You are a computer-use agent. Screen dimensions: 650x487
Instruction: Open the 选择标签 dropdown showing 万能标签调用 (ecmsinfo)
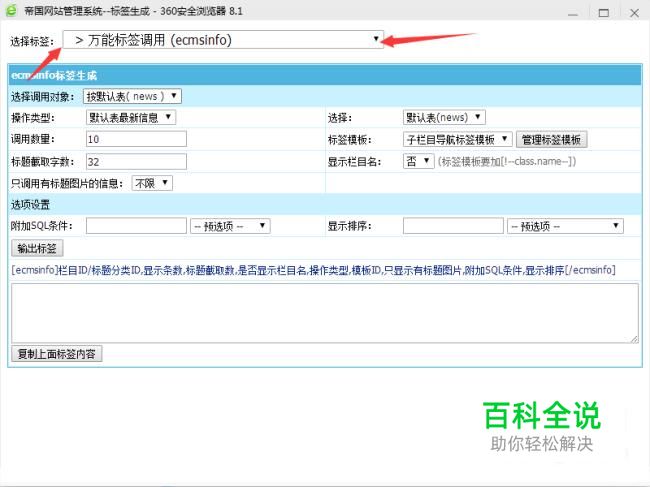pyautogui.click(x=223, y=40)
